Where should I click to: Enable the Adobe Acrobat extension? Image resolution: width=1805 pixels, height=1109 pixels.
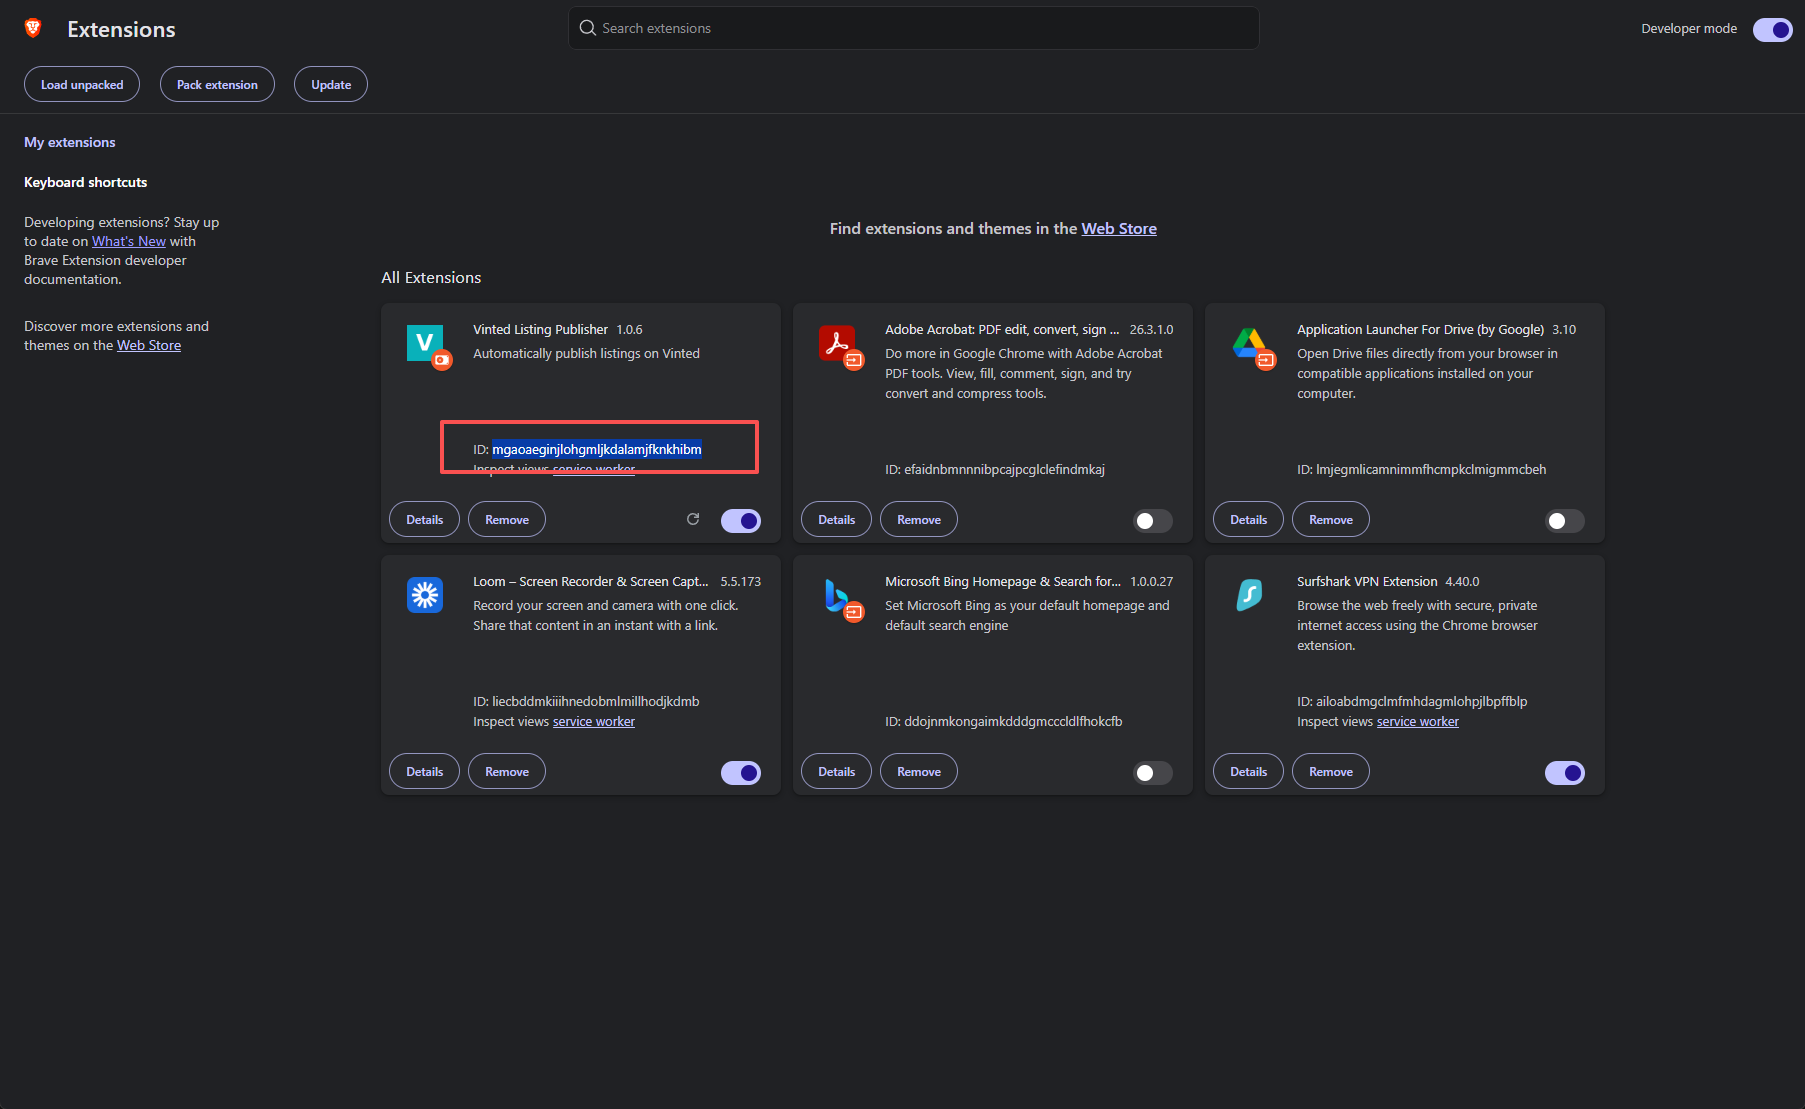(1153, 520)
